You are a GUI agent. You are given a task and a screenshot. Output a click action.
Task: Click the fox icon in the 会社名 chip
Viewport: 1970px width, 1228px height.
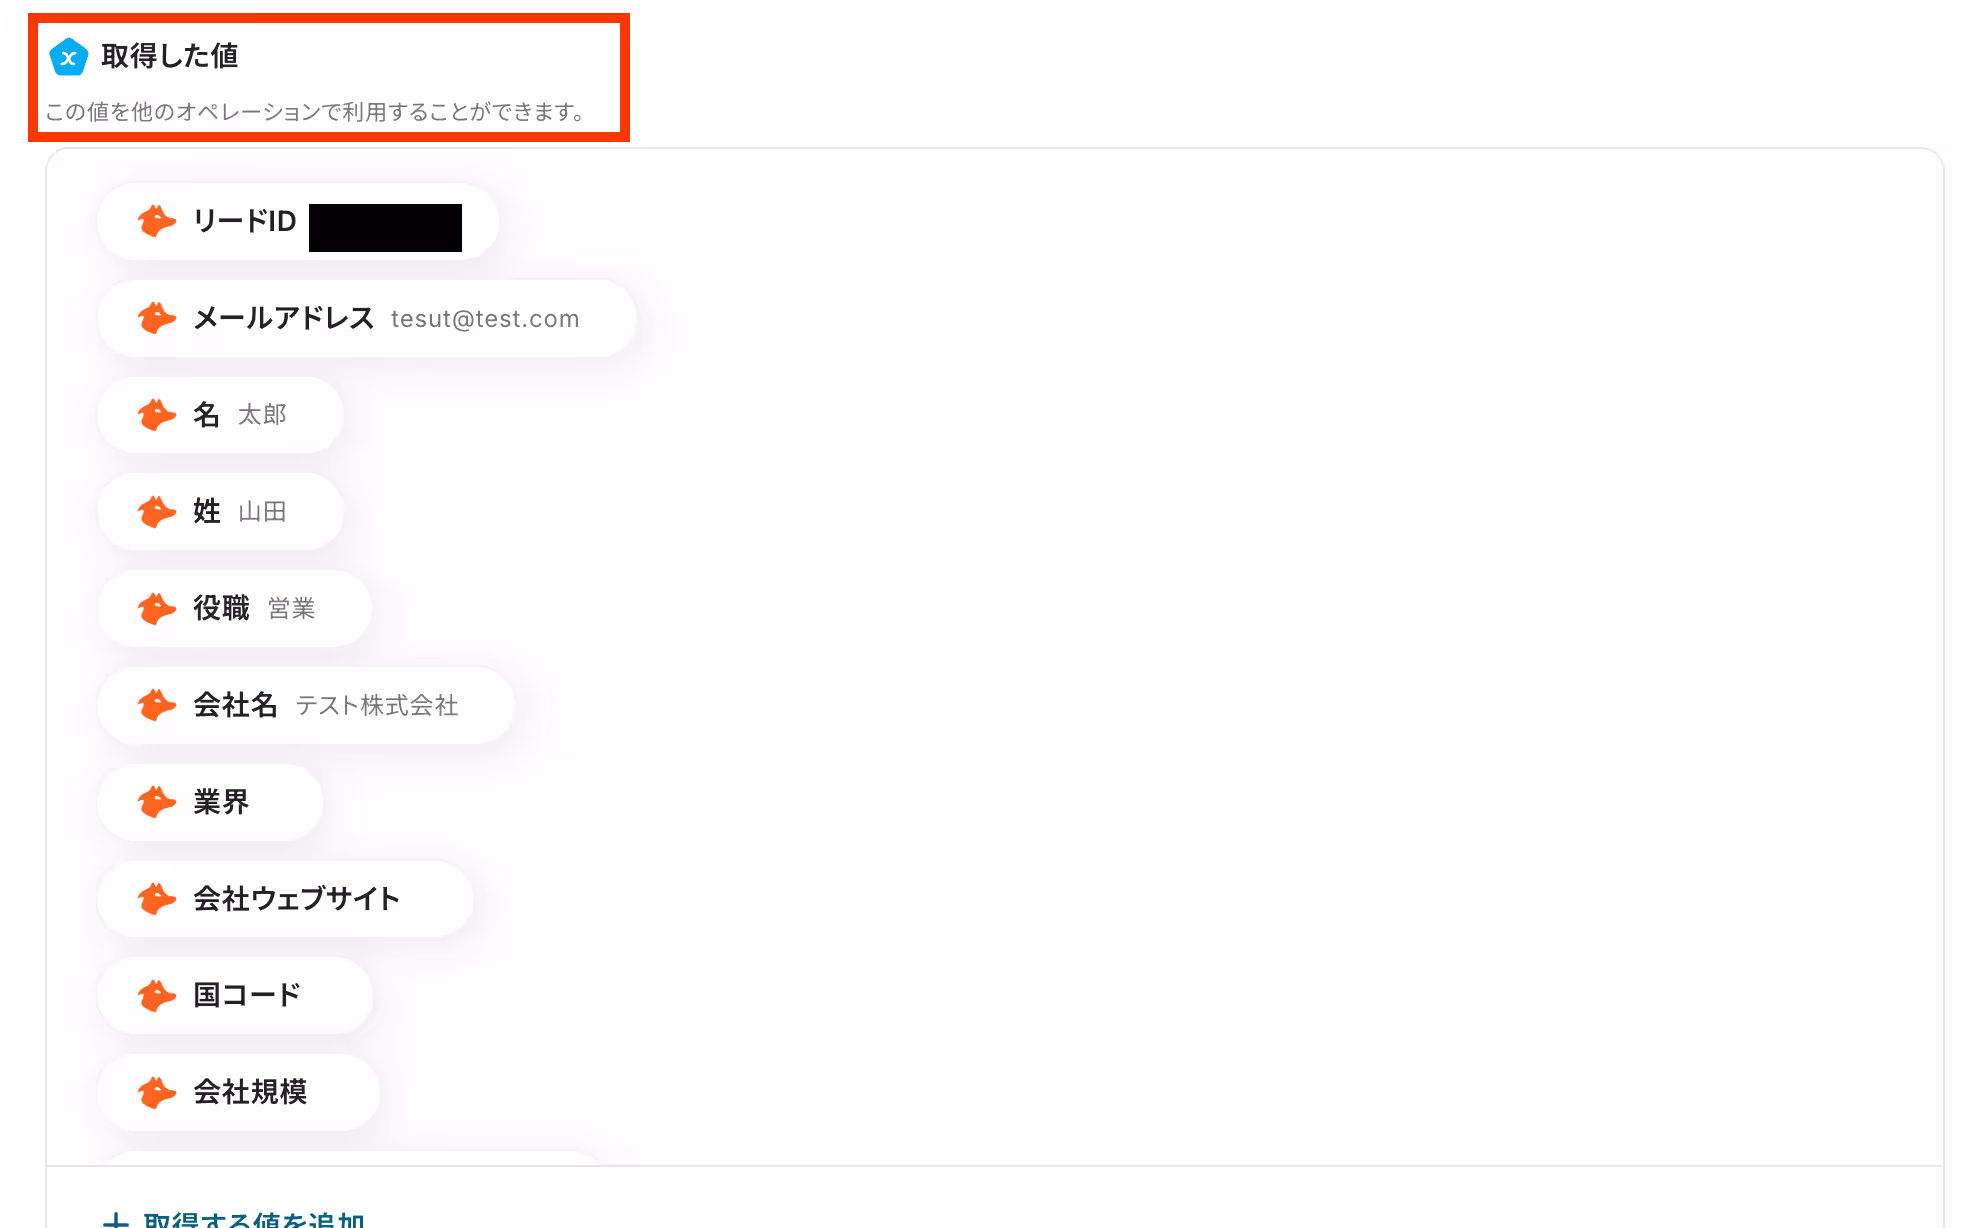[157, 705]
